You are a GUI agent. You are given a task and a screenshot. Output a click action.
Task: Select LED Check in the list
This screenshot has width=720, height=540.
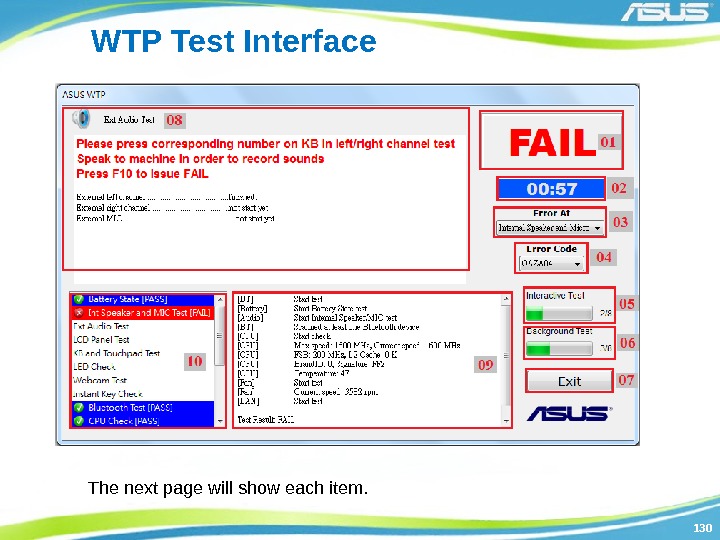[x=143, y=367]
